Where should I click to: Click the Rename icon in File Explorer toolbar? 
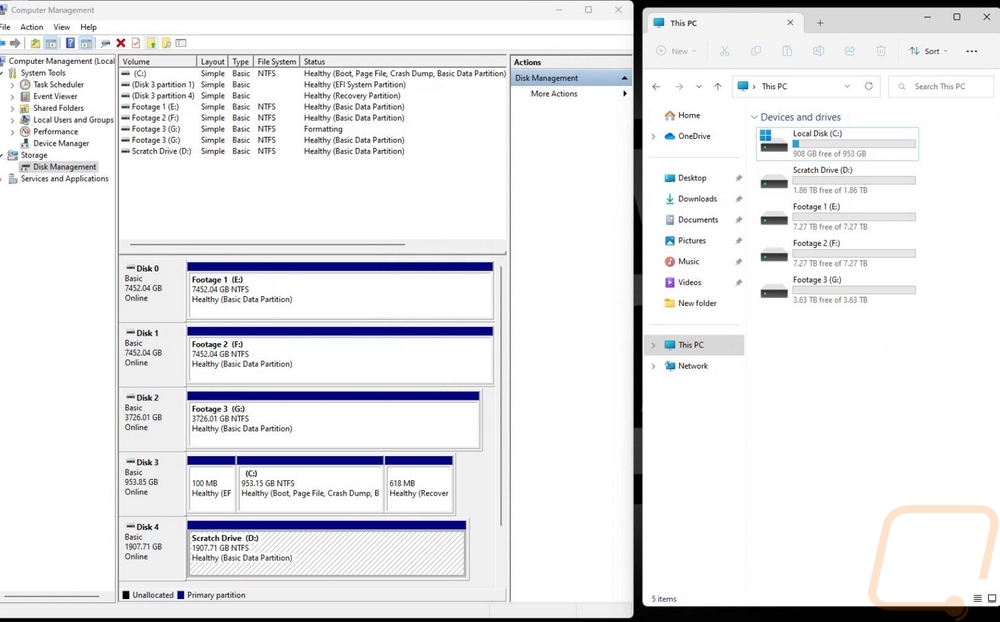(x=818, y=51)
